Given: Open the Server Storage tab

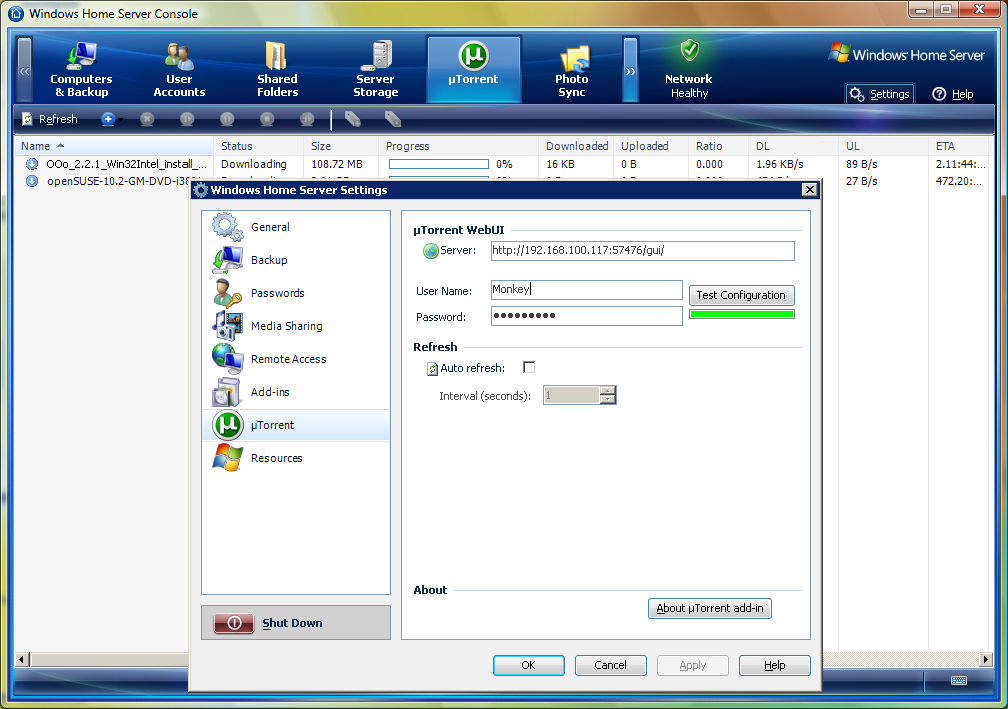Looking at the screenshot, I should click(x=375, y=69).
